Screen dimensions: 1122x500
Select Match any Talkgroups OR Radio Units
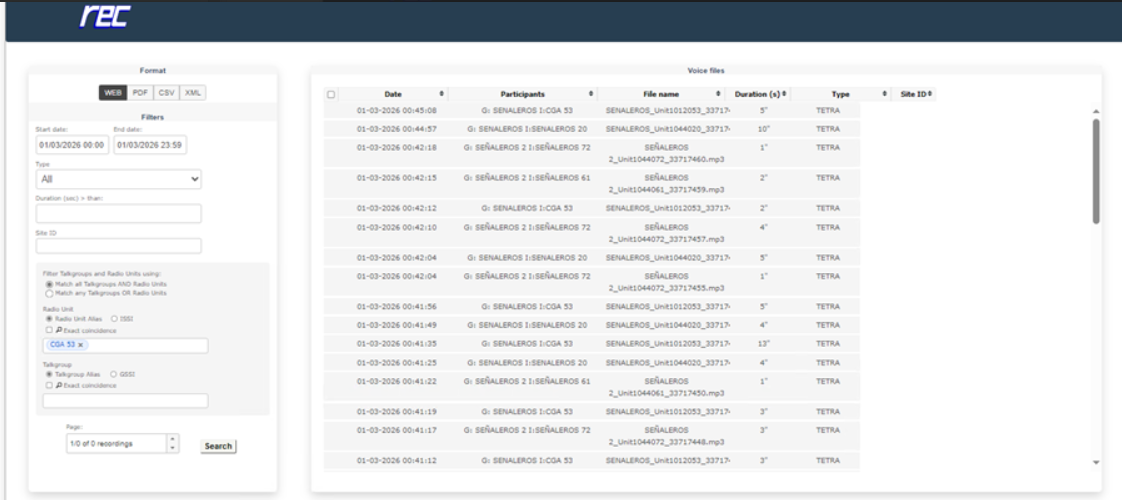tap(49, 293)
